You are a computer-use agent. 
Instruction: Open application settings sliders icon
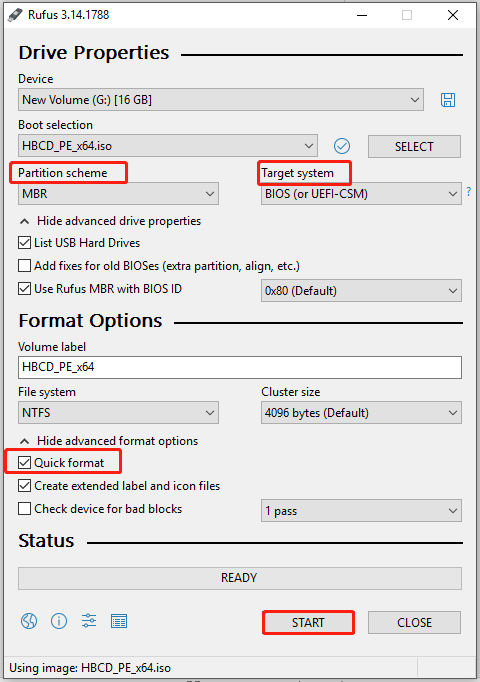89,621
